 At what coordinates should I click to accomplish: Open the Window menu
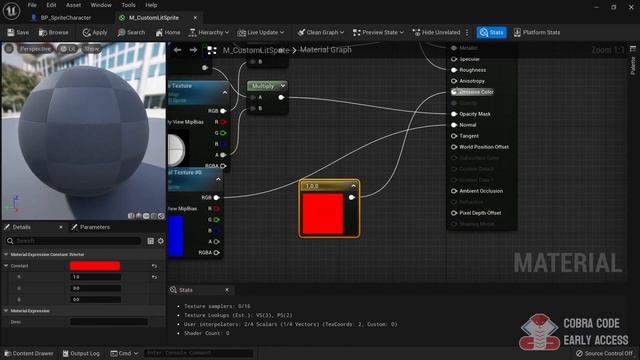[x=101, y=5]
